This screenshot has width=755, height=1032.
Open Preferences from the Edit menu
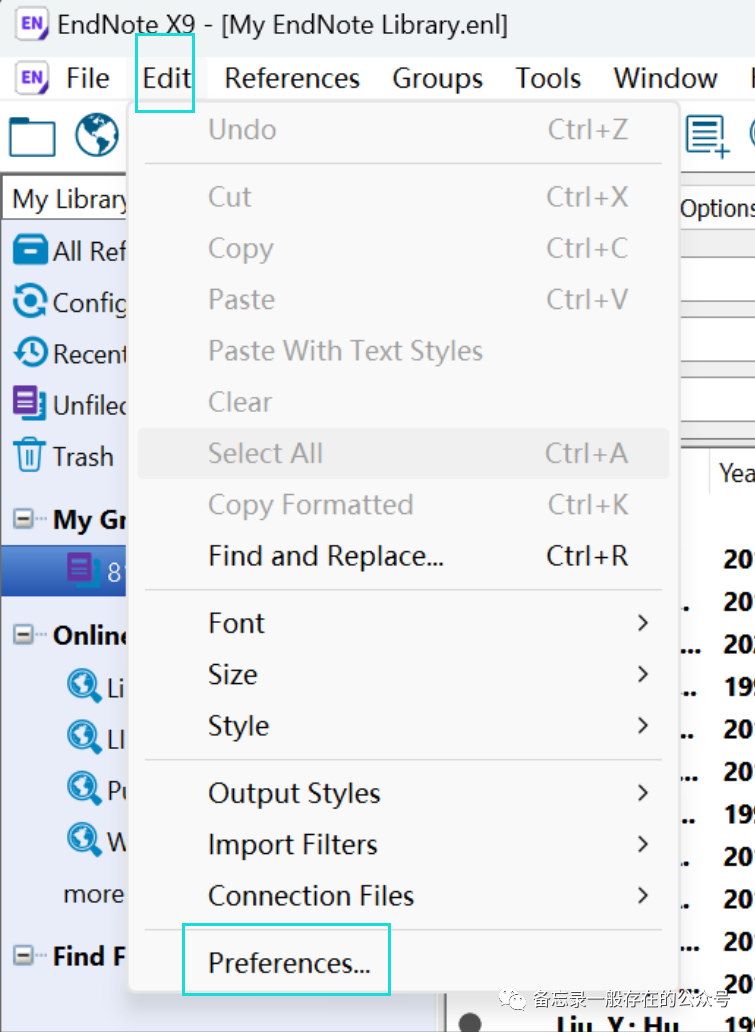pyautogui.click(x=404, y=963)
